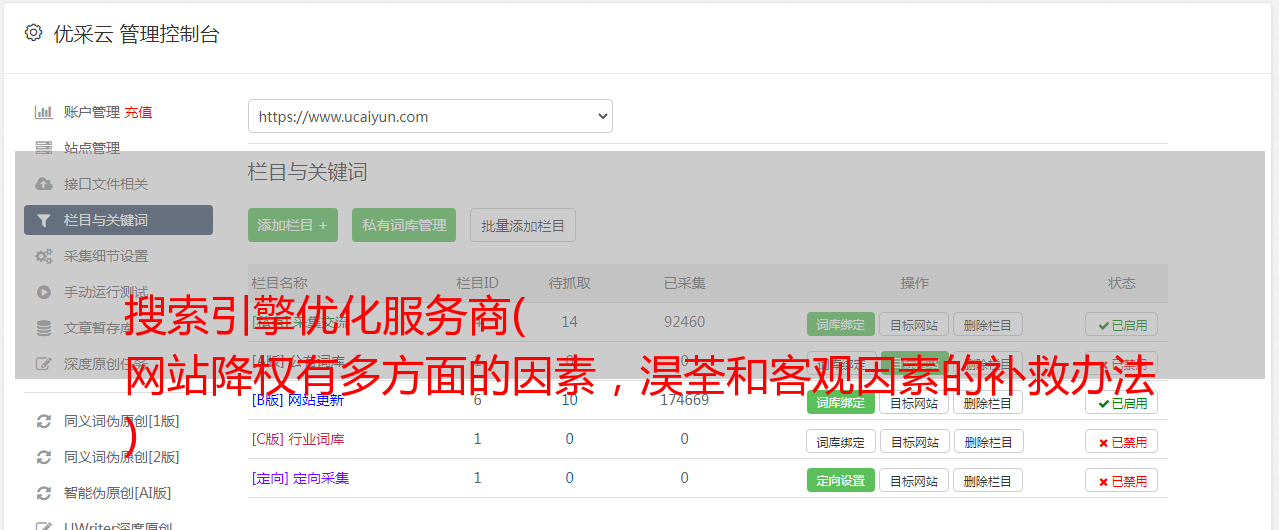Click the 栏目与关键词 page heading
1279x530 pixels.
point(308,172)
